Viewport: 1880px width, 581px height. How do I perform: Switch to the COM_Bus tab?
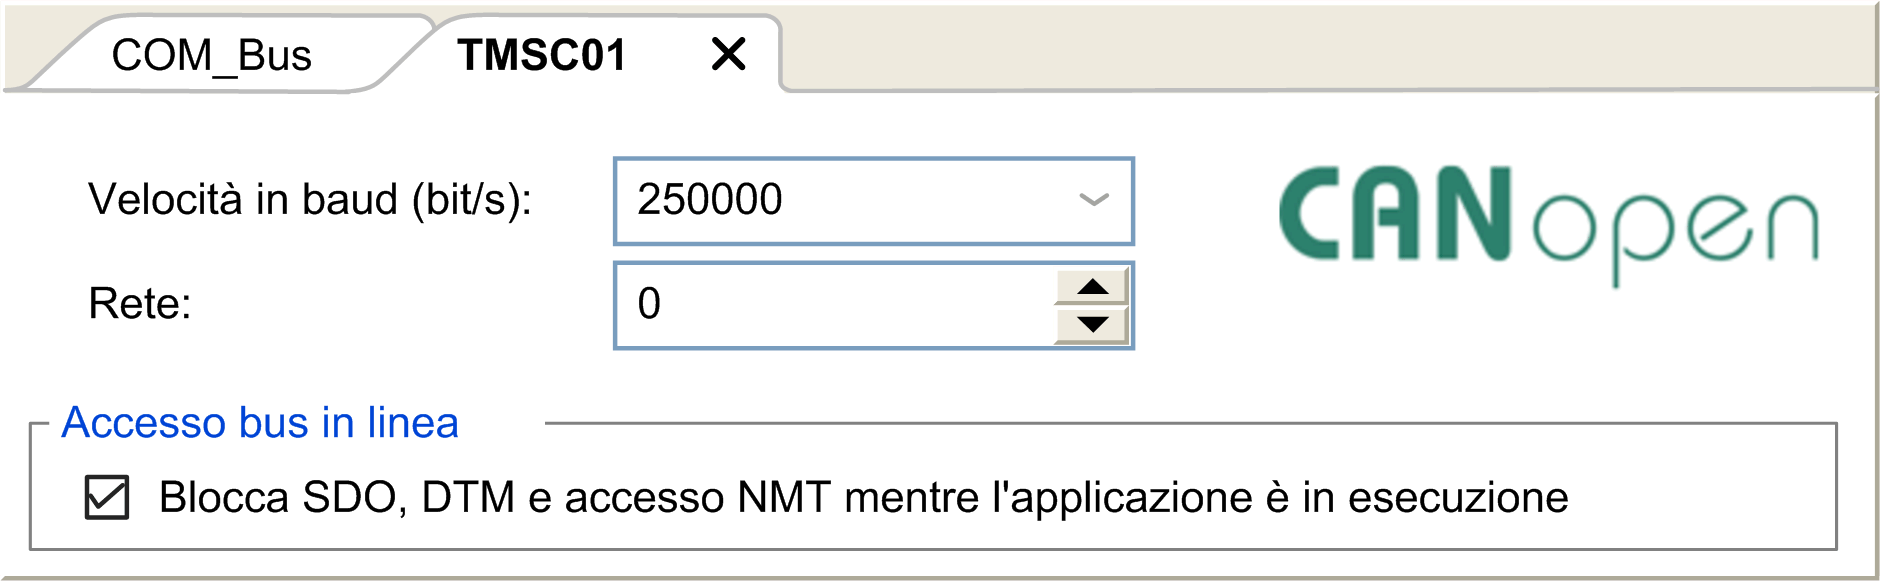(x=212, y=55)
